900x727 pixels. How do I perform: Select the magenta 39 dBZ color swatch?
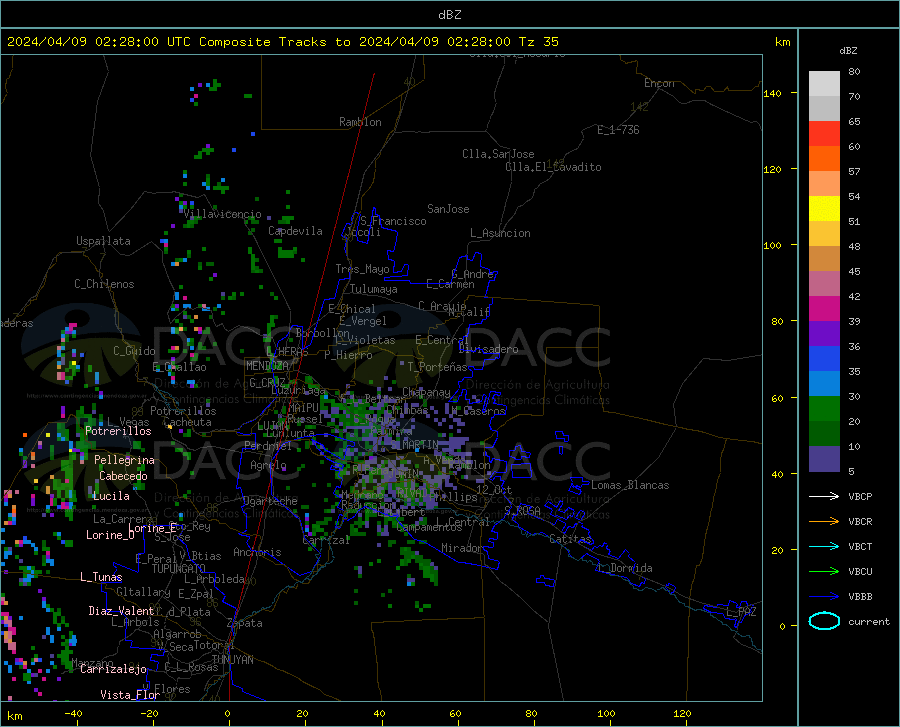(x=824, y=309)
